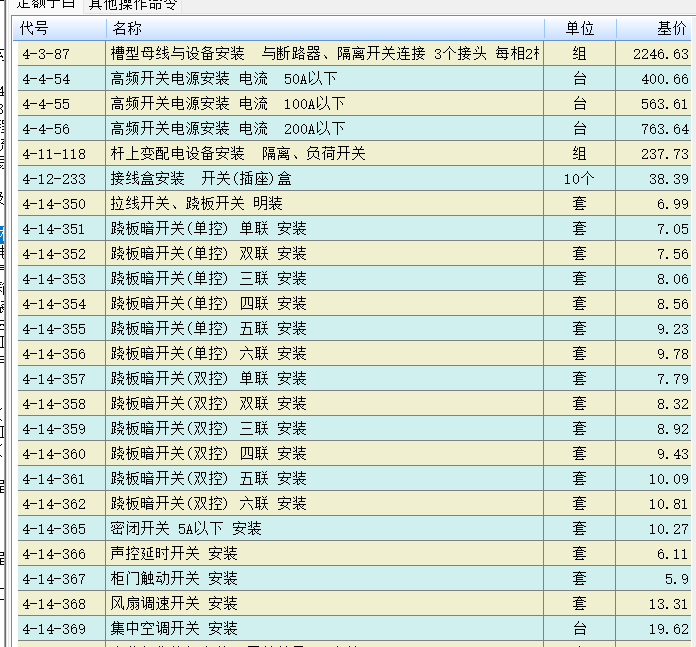Select code cell 4-14-368
Screen dimensions: 696x647
click(x=62, y=604)
